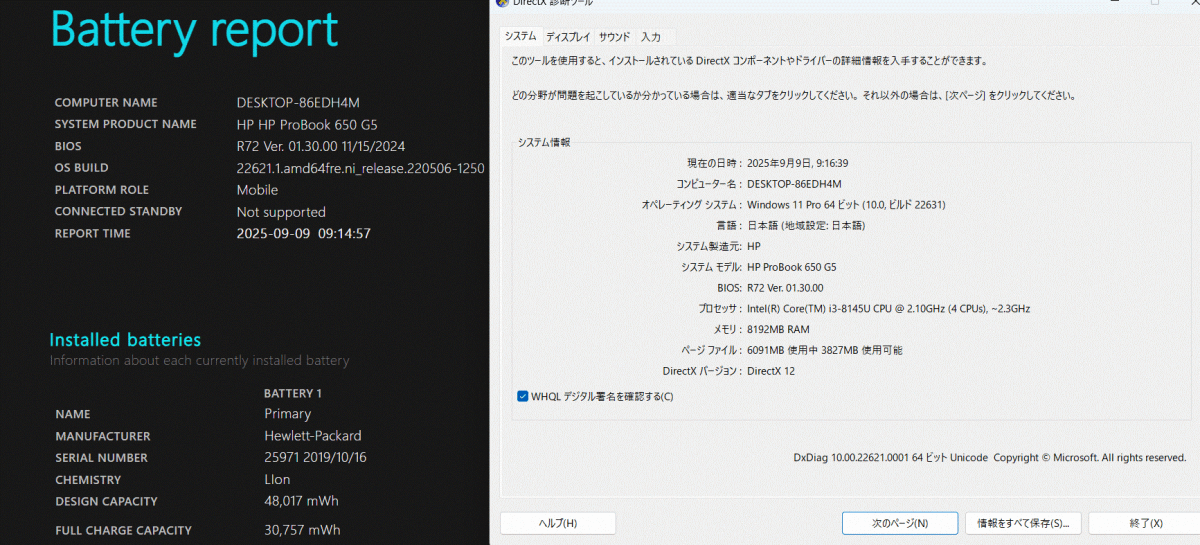This screenshot has width=1200, height=545.
Task: Click the 'Information about each currently installed battery' subtitle
Action: coord(200,360)
